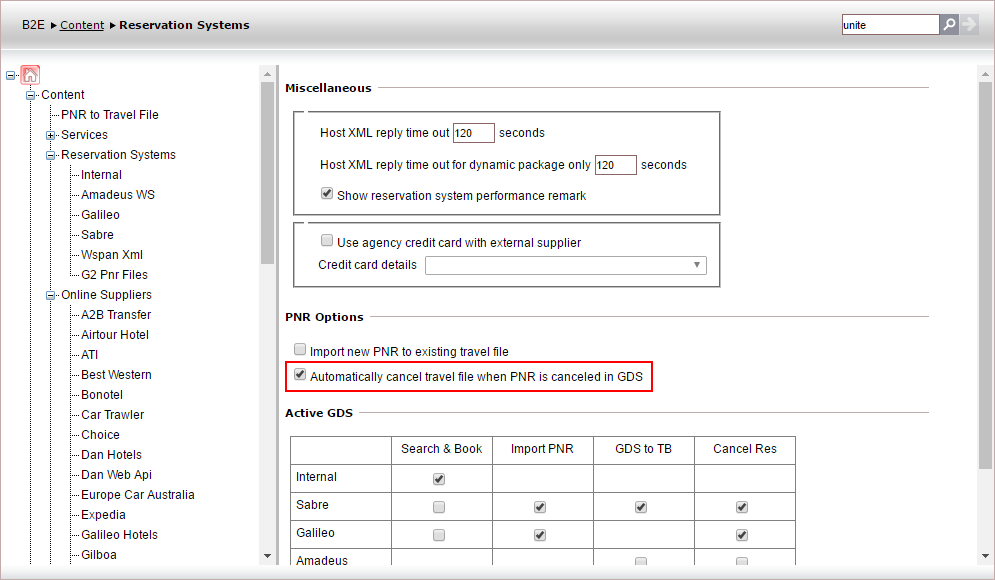
Task: Open the Credit card details dropdown
Action: tap(565, 265)
